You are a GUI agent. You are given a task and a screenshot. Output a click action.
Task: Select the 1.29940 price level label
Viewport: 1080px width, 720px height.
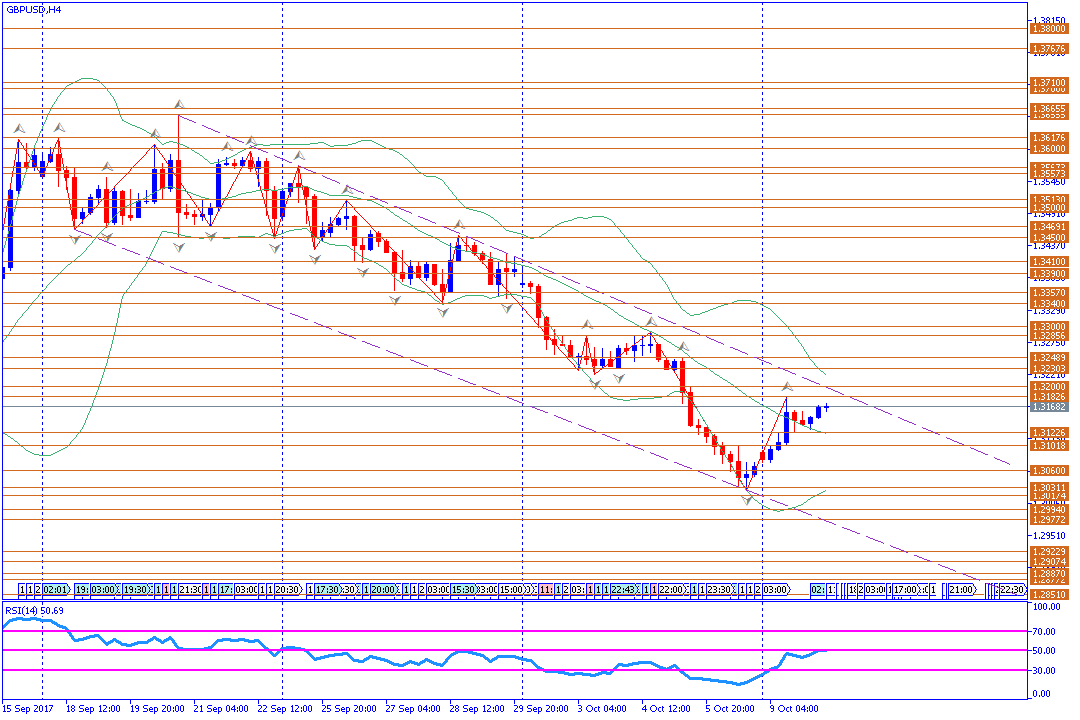tap(1049, 510)
